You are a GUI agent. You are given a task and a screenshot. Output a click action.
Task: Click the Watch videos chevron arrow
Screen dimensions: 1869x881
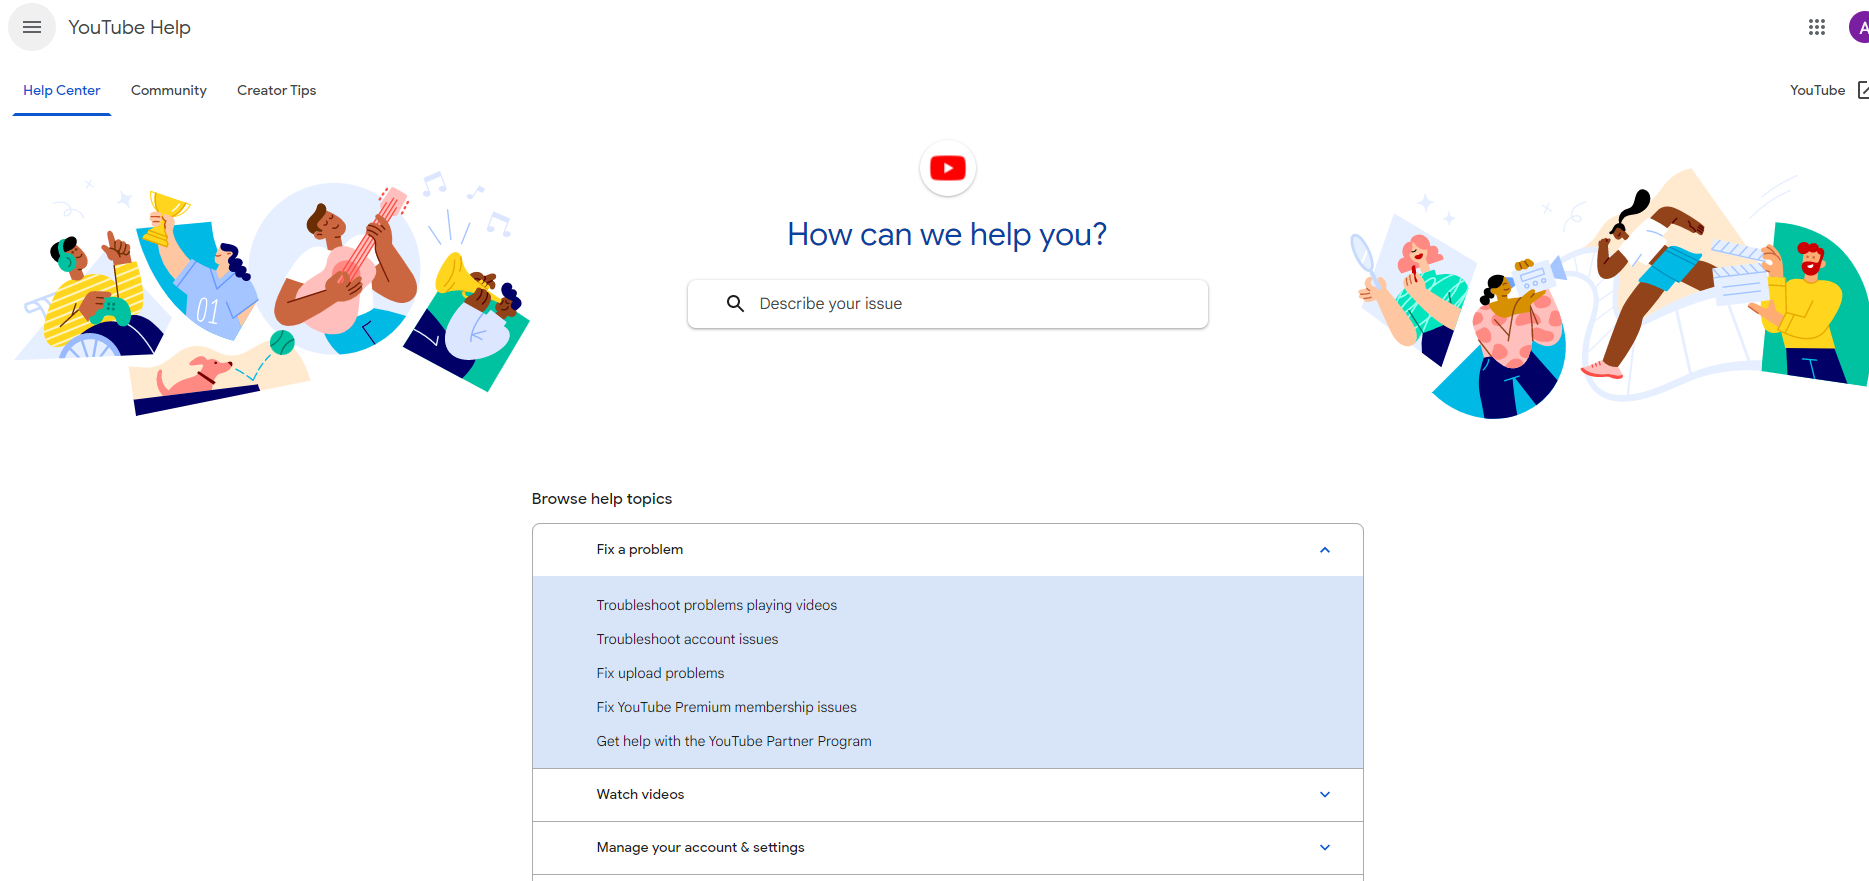pyautogui.click(x=1325, y=795)
